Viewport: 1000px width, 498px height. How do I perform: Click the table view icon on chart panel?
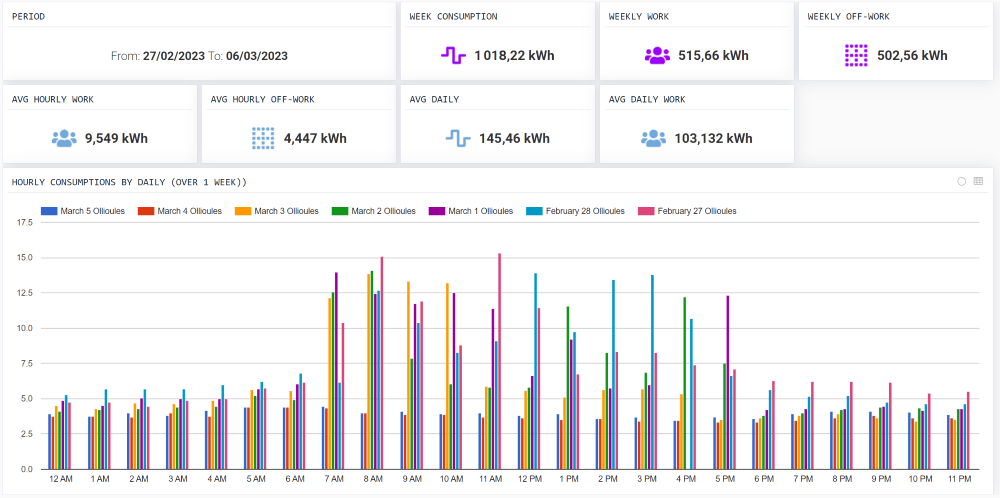click(x=978, y=181)
